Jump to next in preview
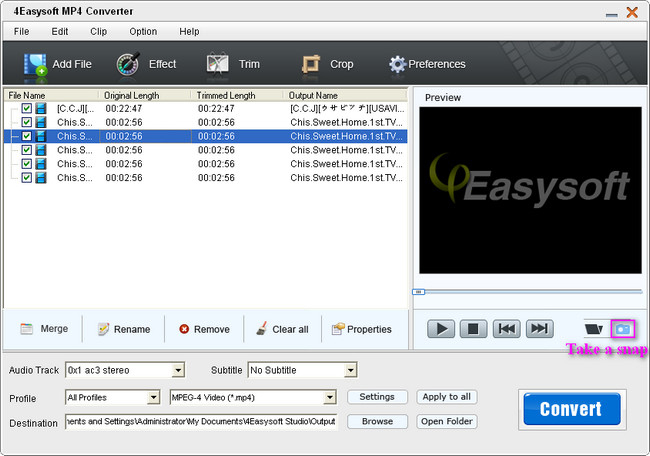This screenshot has height=456, width=650. (539, 329)
